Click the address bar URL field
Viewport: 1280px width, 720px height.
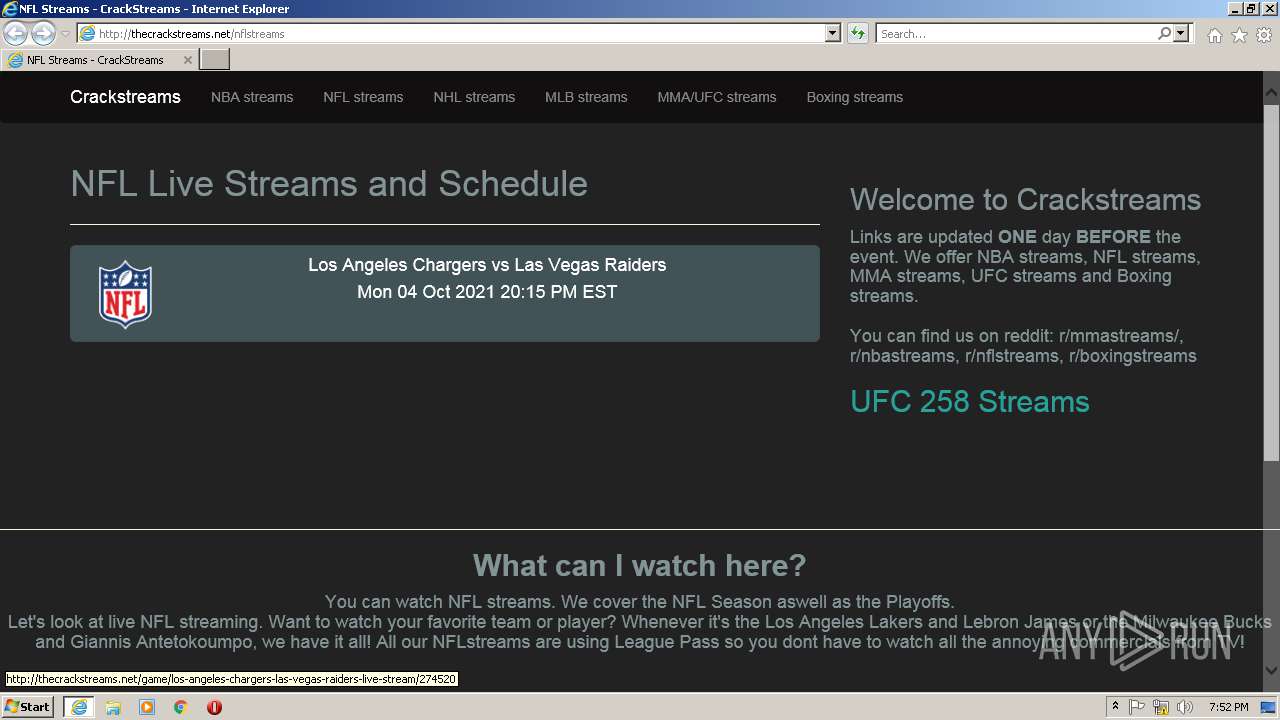(x=458, y=34)
